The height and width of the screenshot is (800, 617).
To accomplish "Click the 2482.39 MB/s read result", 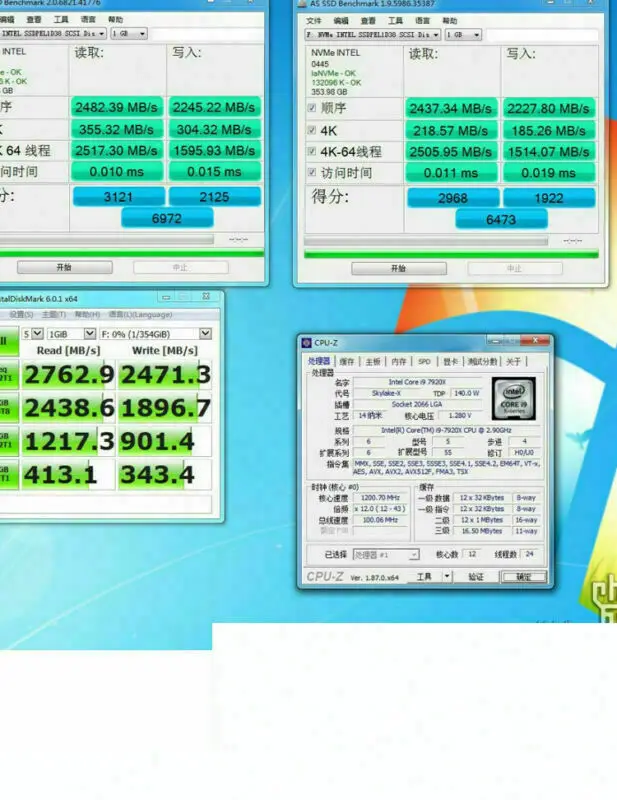I will (117, 107).
